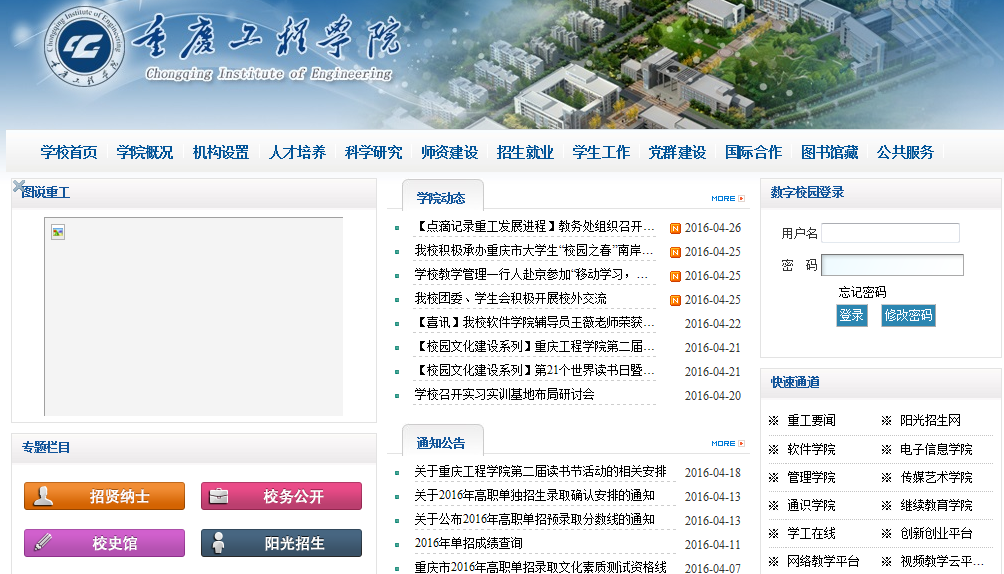This screenshot has width=1004, height=574.
Task: Open notice 关于2016年高职单独招生录取确认安排的通知
Action: [x=535, y=495]
